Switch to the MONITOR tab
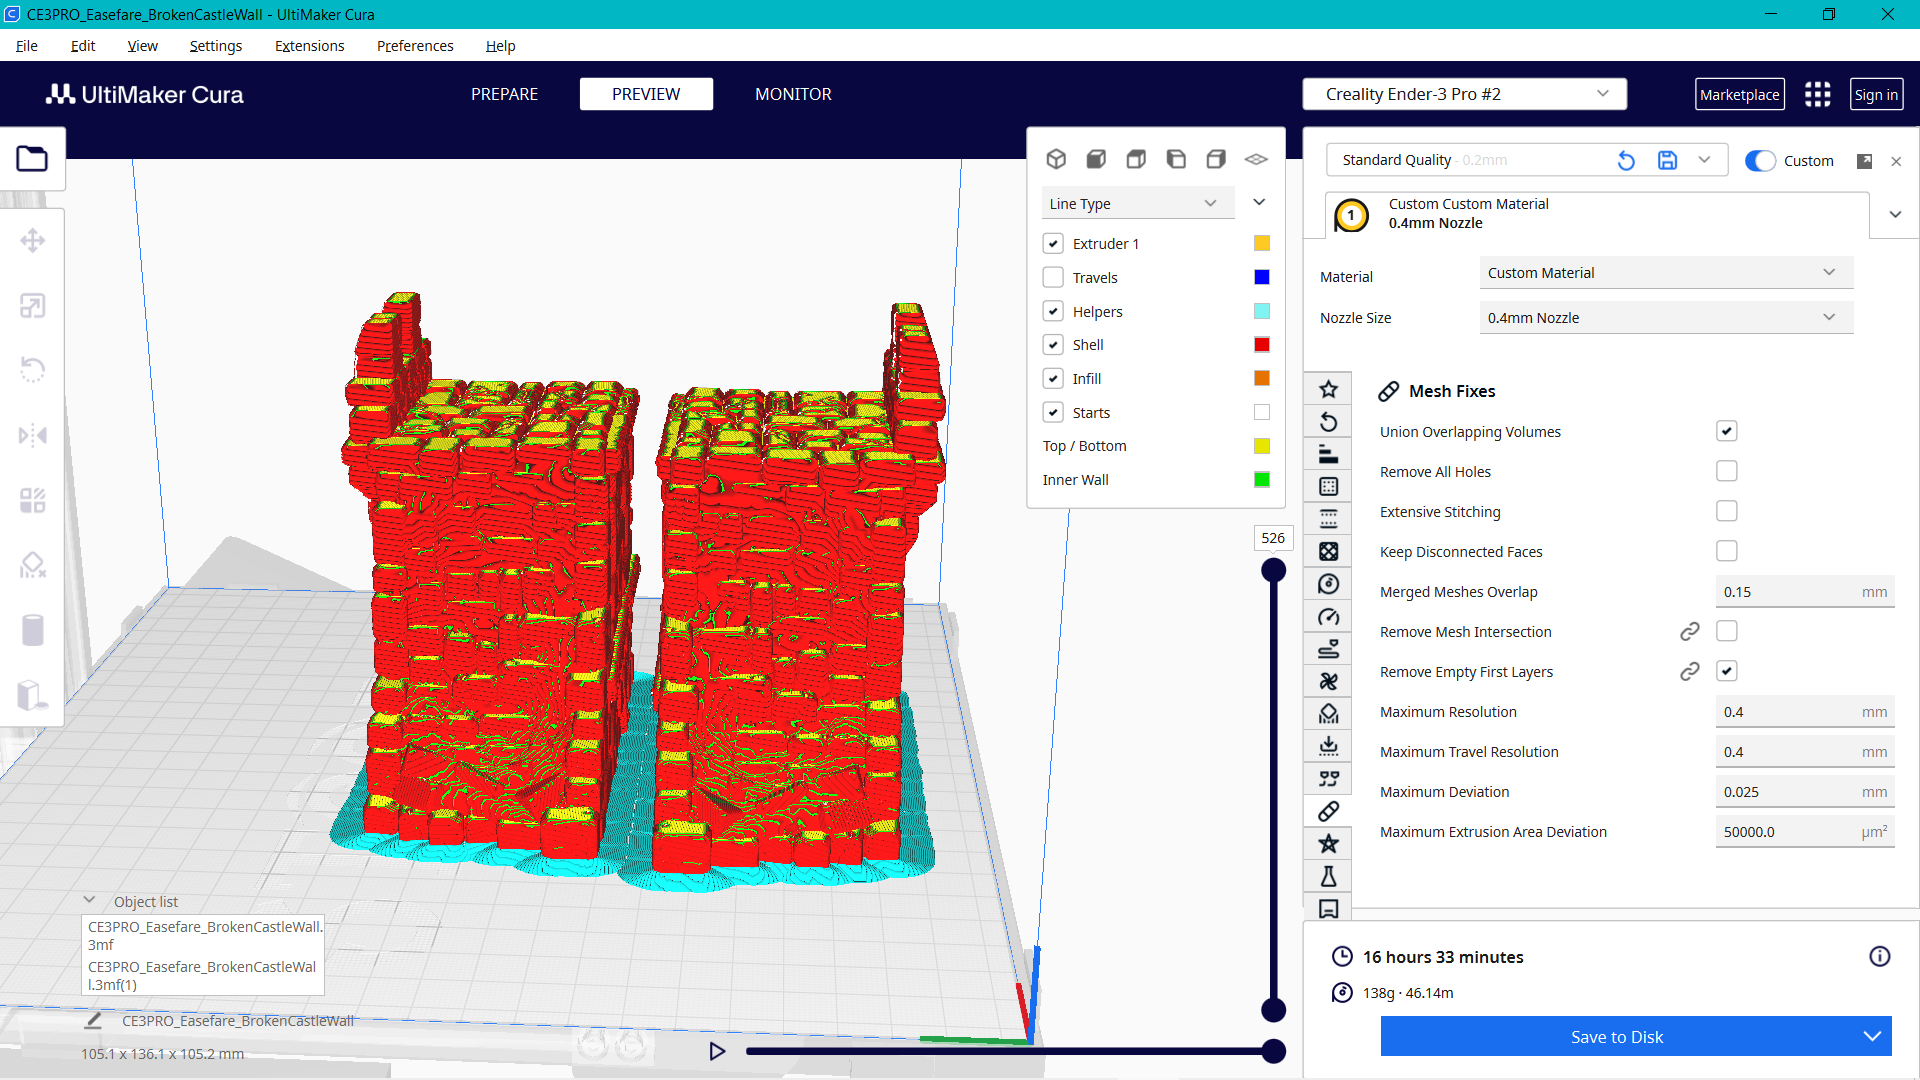This screenshot has width=1920, height=1080. [x=793, y=93]
